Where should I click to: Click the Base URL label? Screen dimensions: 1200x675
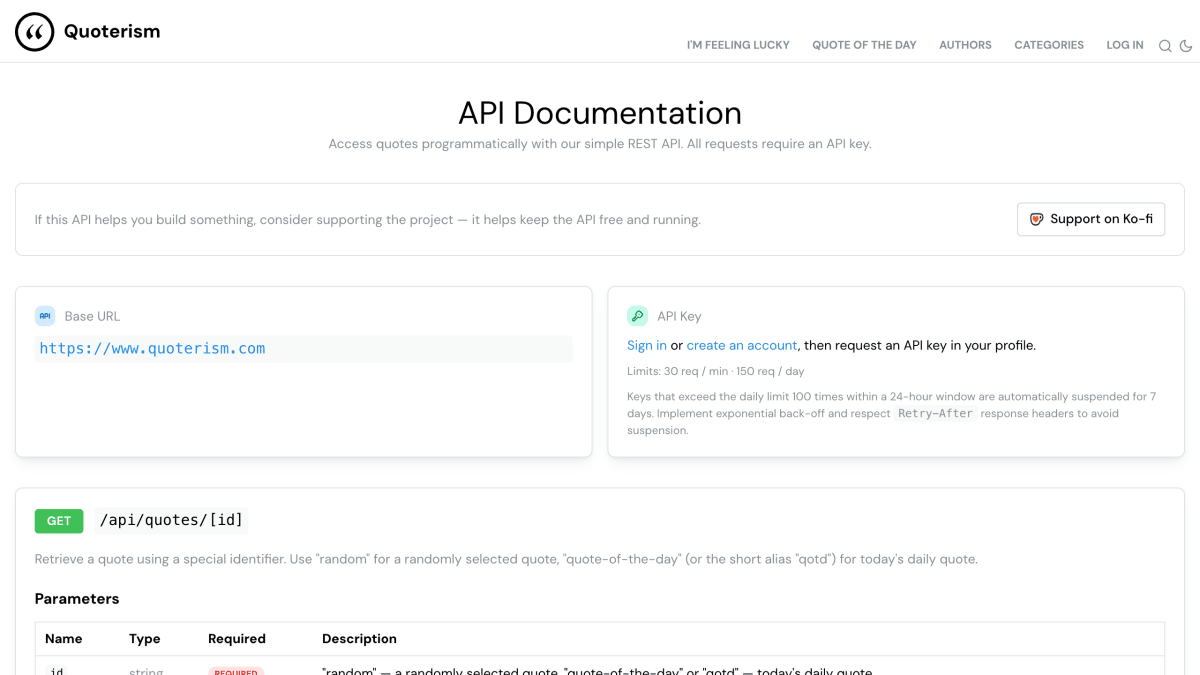pos(92,316)
